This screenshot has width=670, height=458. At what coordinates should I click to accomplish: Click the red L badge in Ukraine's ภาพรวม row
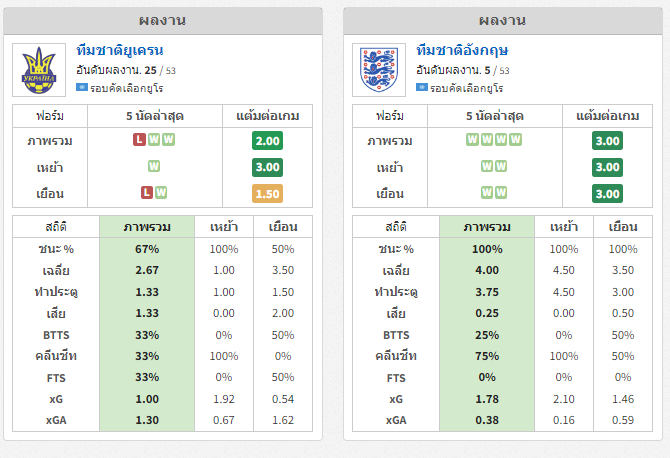(x=139, y=140)
